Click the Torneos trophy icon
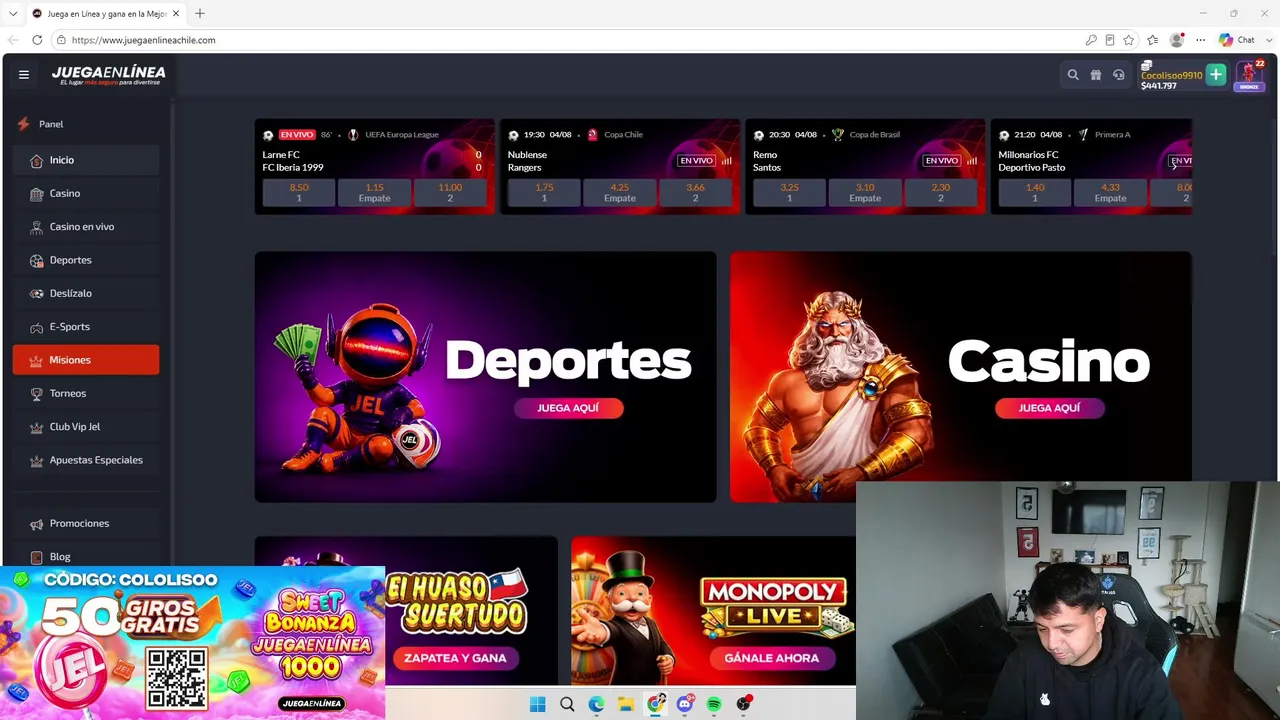The height and width of the screenshot is (720, 1280). [37, 393]
